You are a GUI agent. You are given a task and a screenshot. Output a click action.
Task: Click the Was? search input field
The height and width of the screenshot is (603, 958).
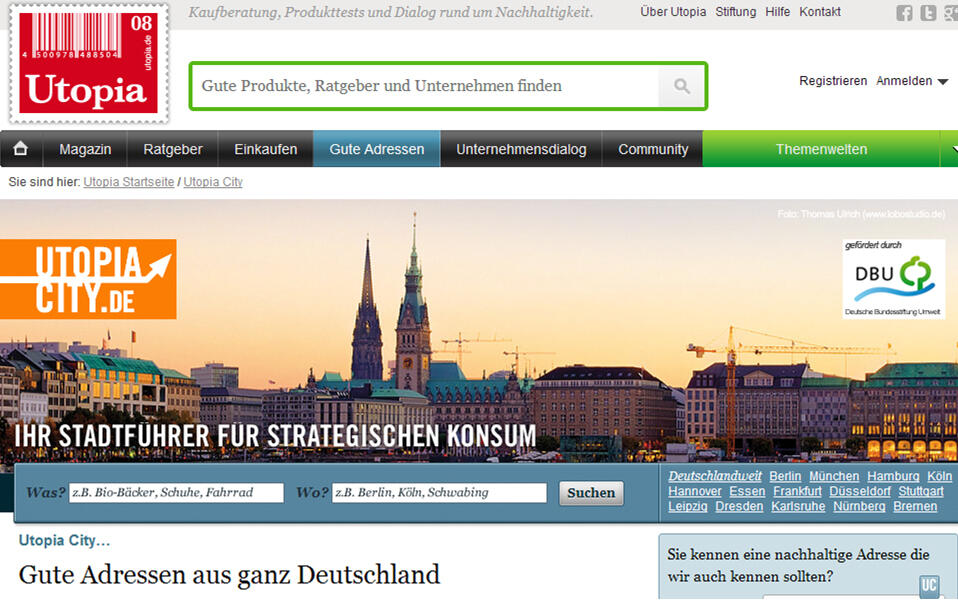175,492
